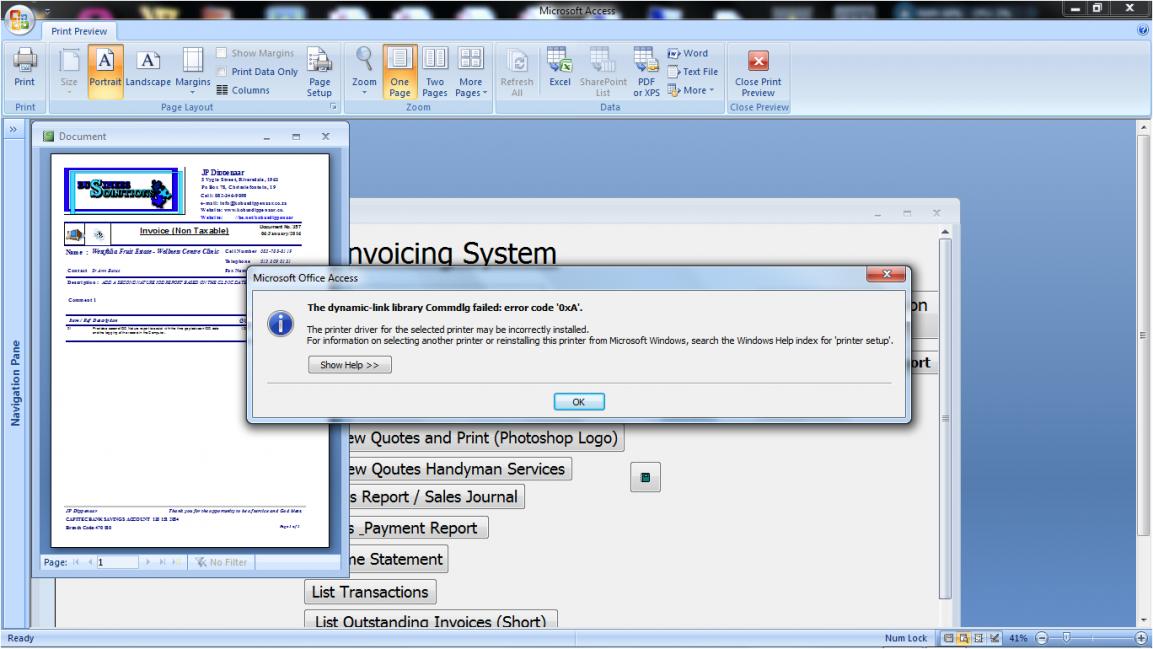1153x649 pixels.
Task: Zoom in using the plus button
Action: [1141, 638]
